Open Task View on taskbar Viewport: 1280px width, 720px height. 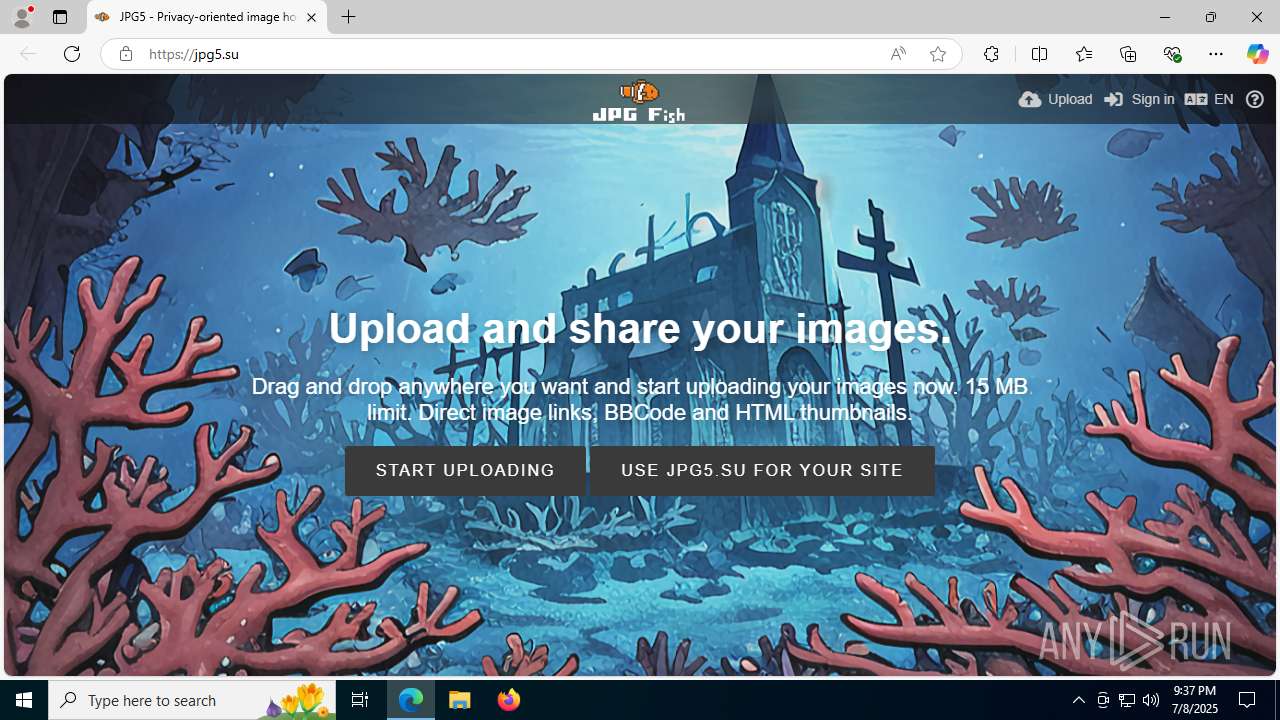tap(360, 700)
